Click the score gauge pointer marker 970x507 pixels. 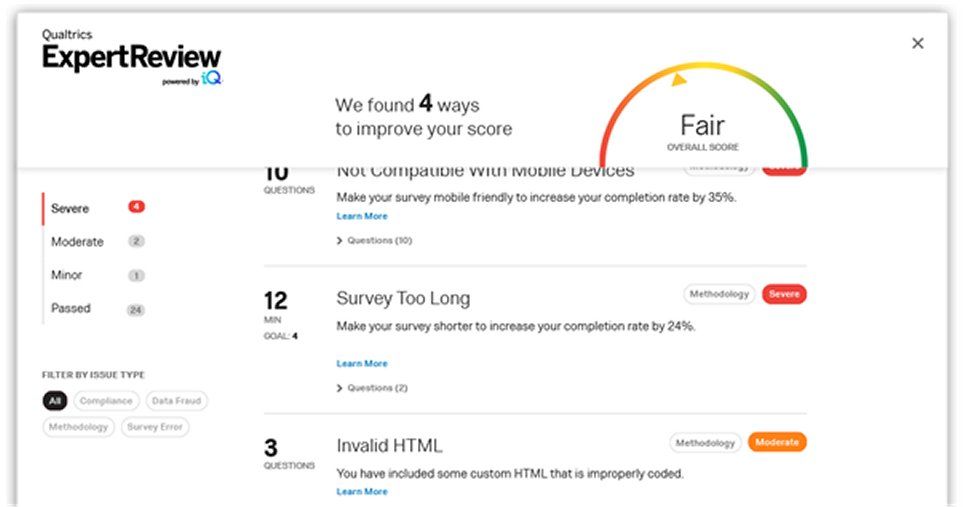[x=679, y=78]
